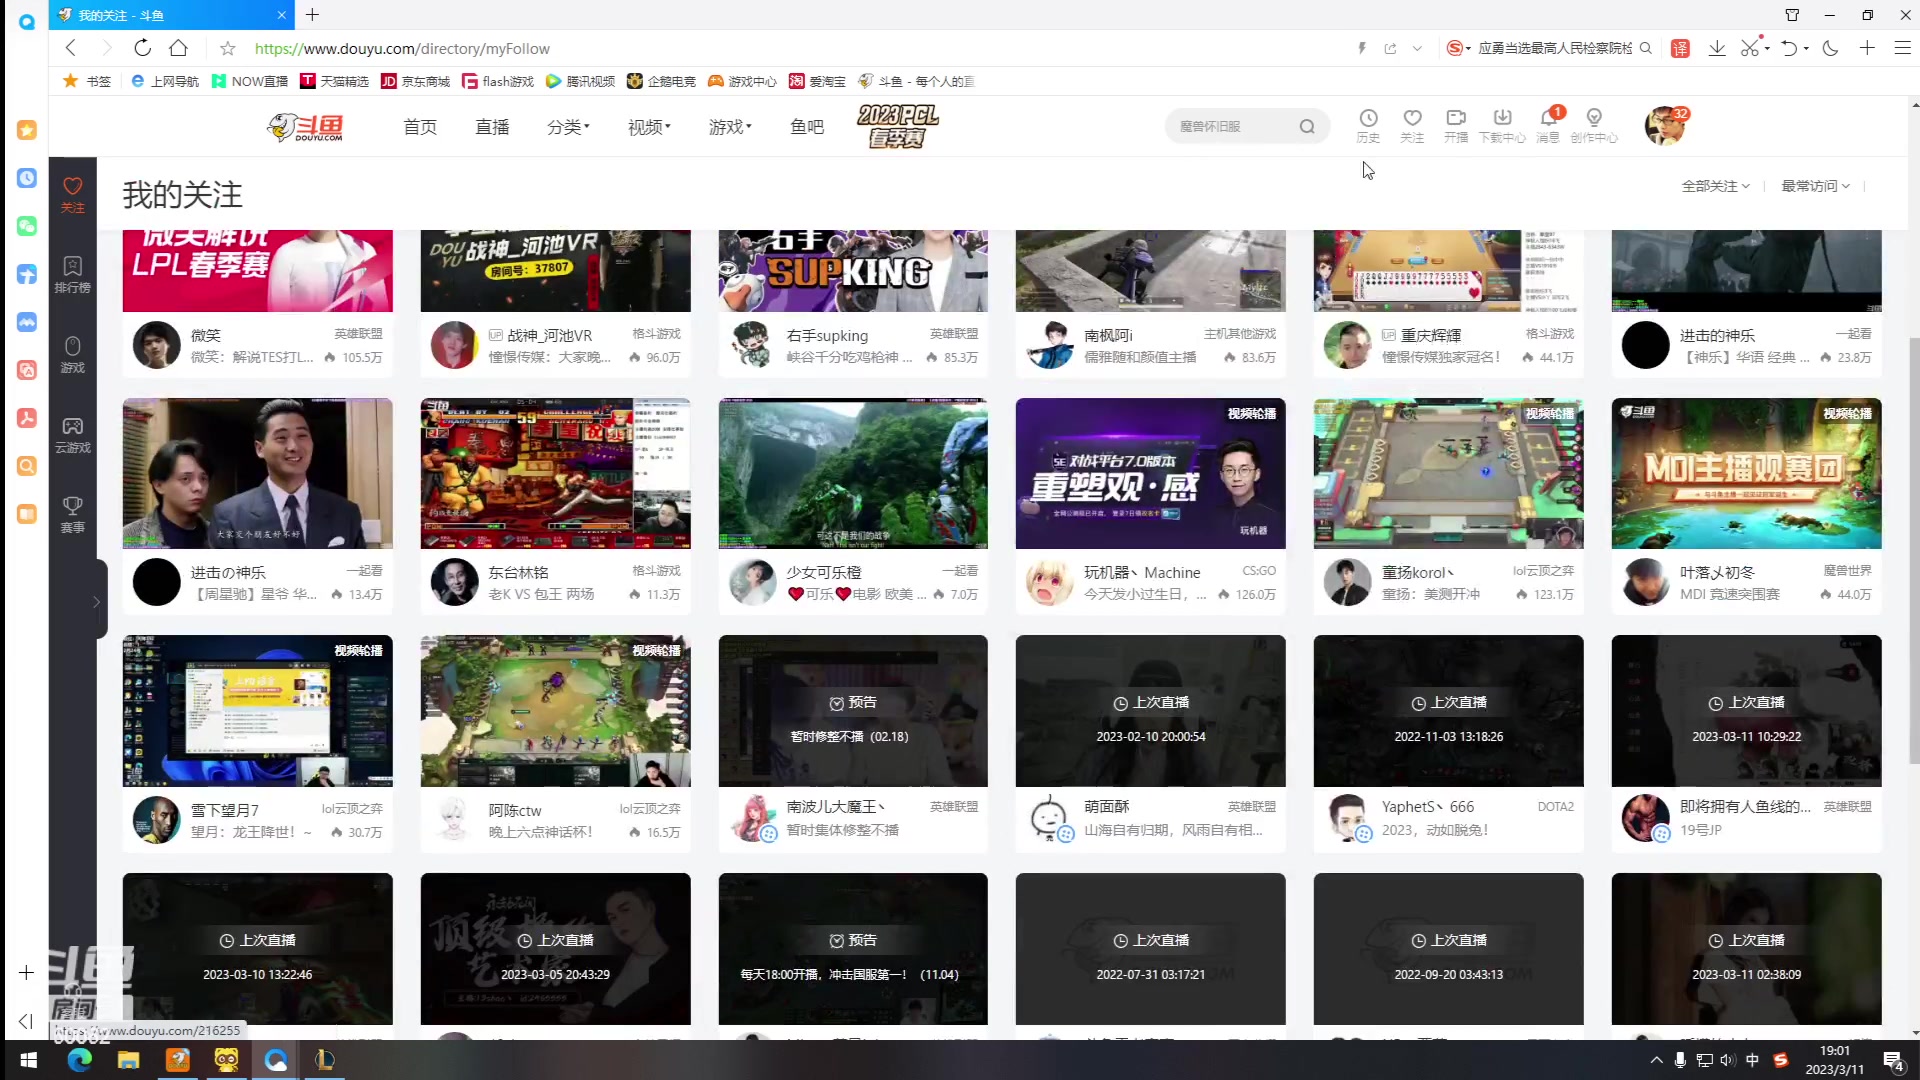1920x1080 pixels.
Task: Open 右手supking channel link
Action: pyautogui.click(x=827, y=335)
